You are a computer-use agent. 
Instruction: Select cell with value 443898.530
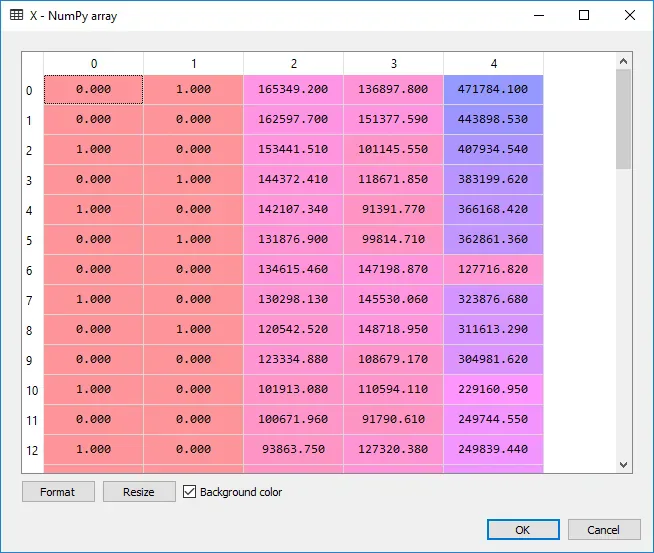click(x=494, y=120)
